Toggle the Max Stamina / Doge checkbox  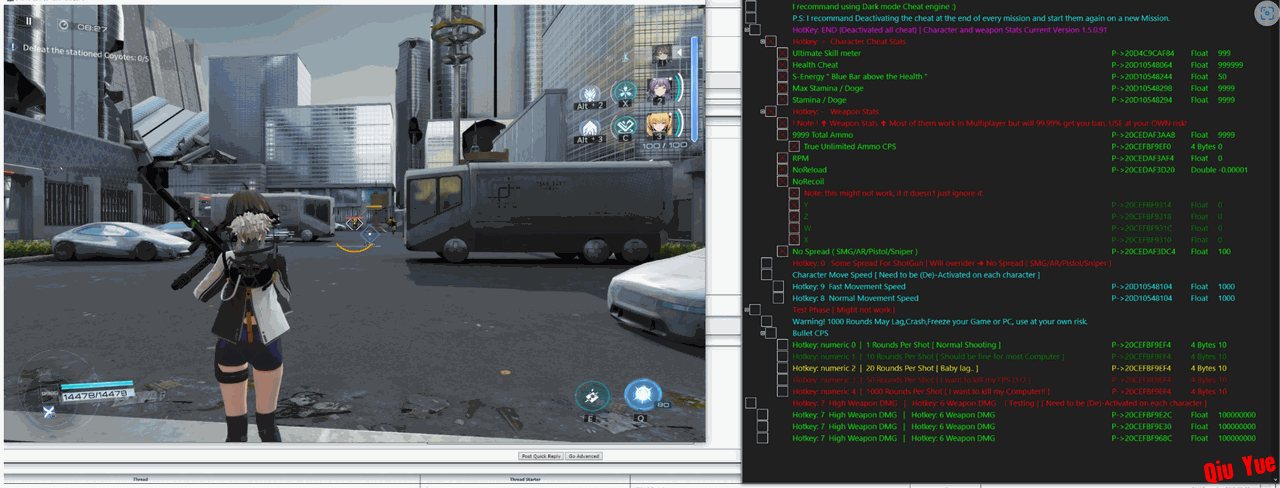pyautogui.click(x=783, y=89)
